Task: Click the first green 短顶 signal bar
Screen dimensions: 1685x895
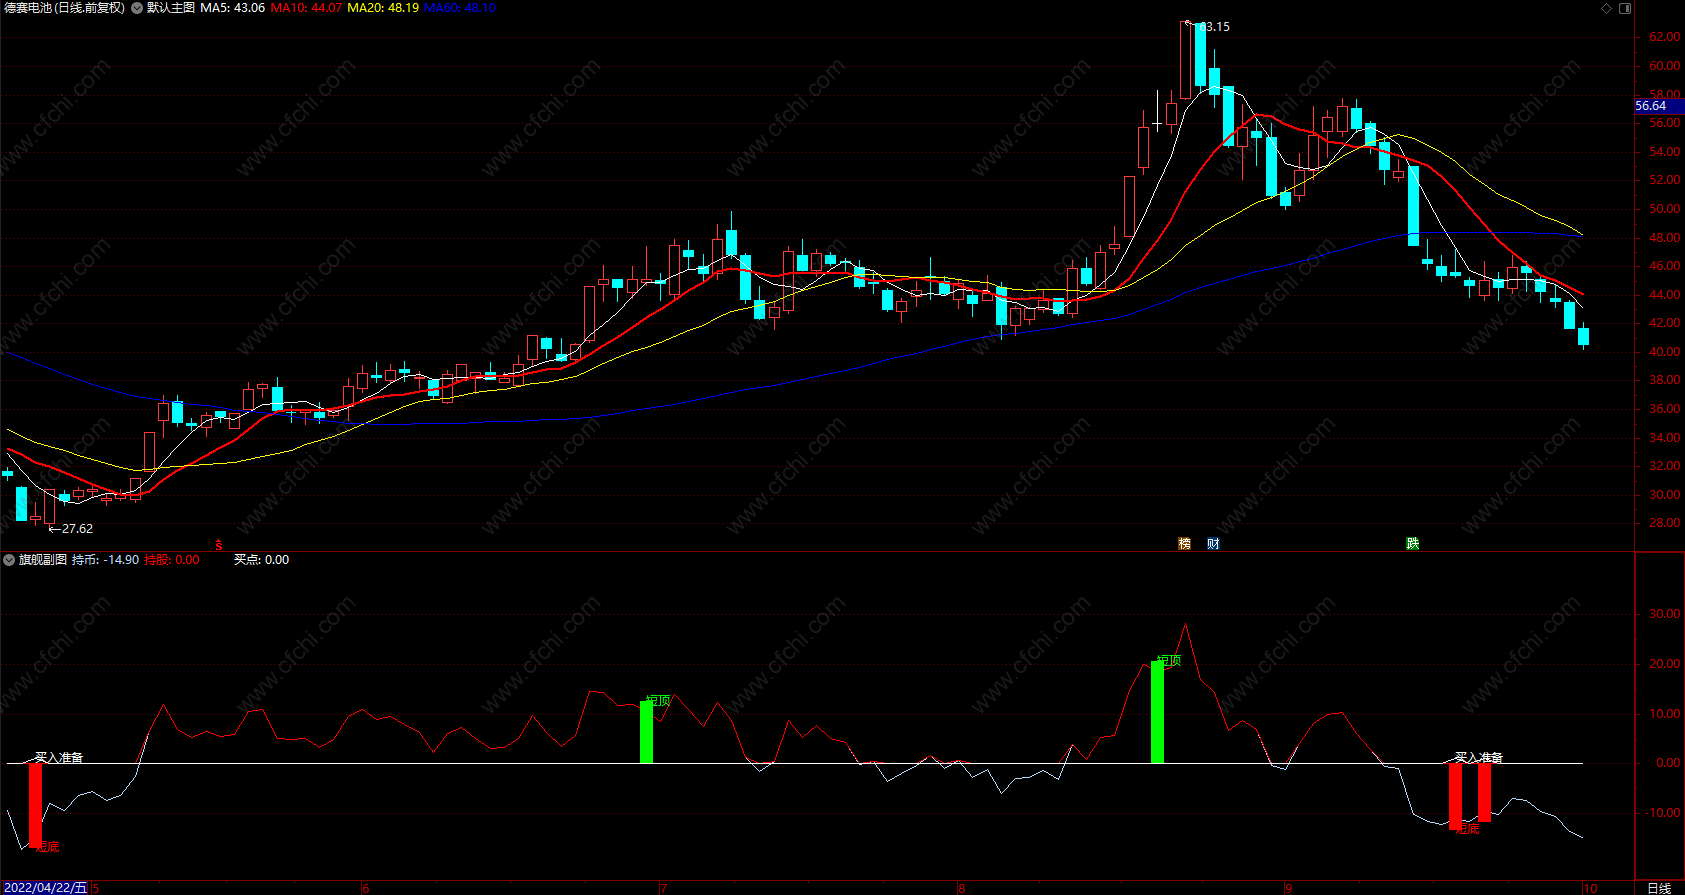Action: click(646, 732)
